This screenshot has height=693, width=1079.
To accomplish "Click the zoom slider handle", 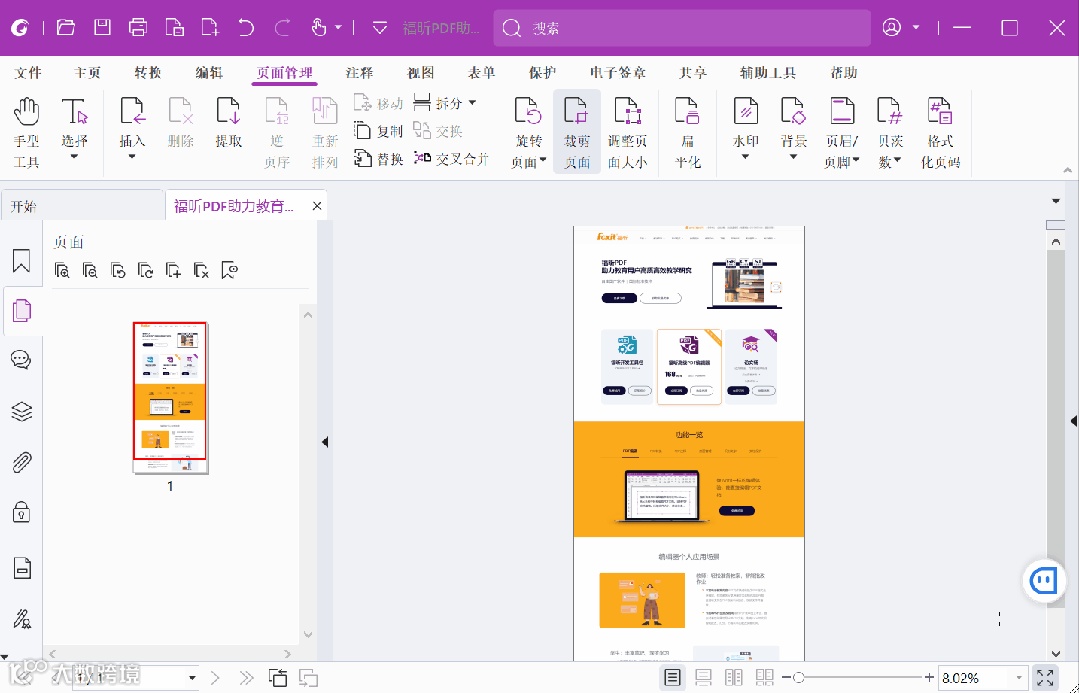I will pos(798,678).
